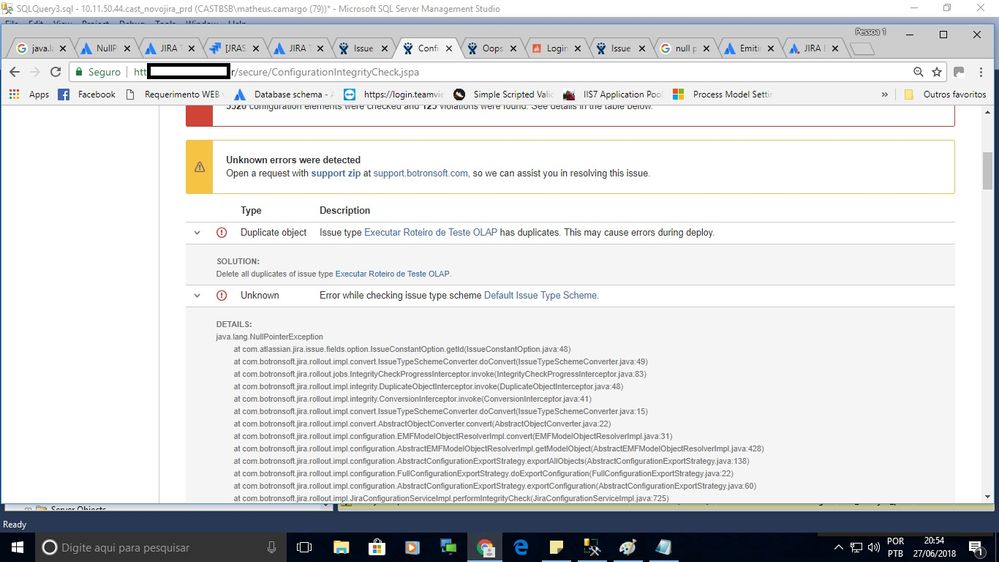The width and height of the screenshot is (999, 562).
Task: Click the browser forward arrow
Action: coord(35,72)
